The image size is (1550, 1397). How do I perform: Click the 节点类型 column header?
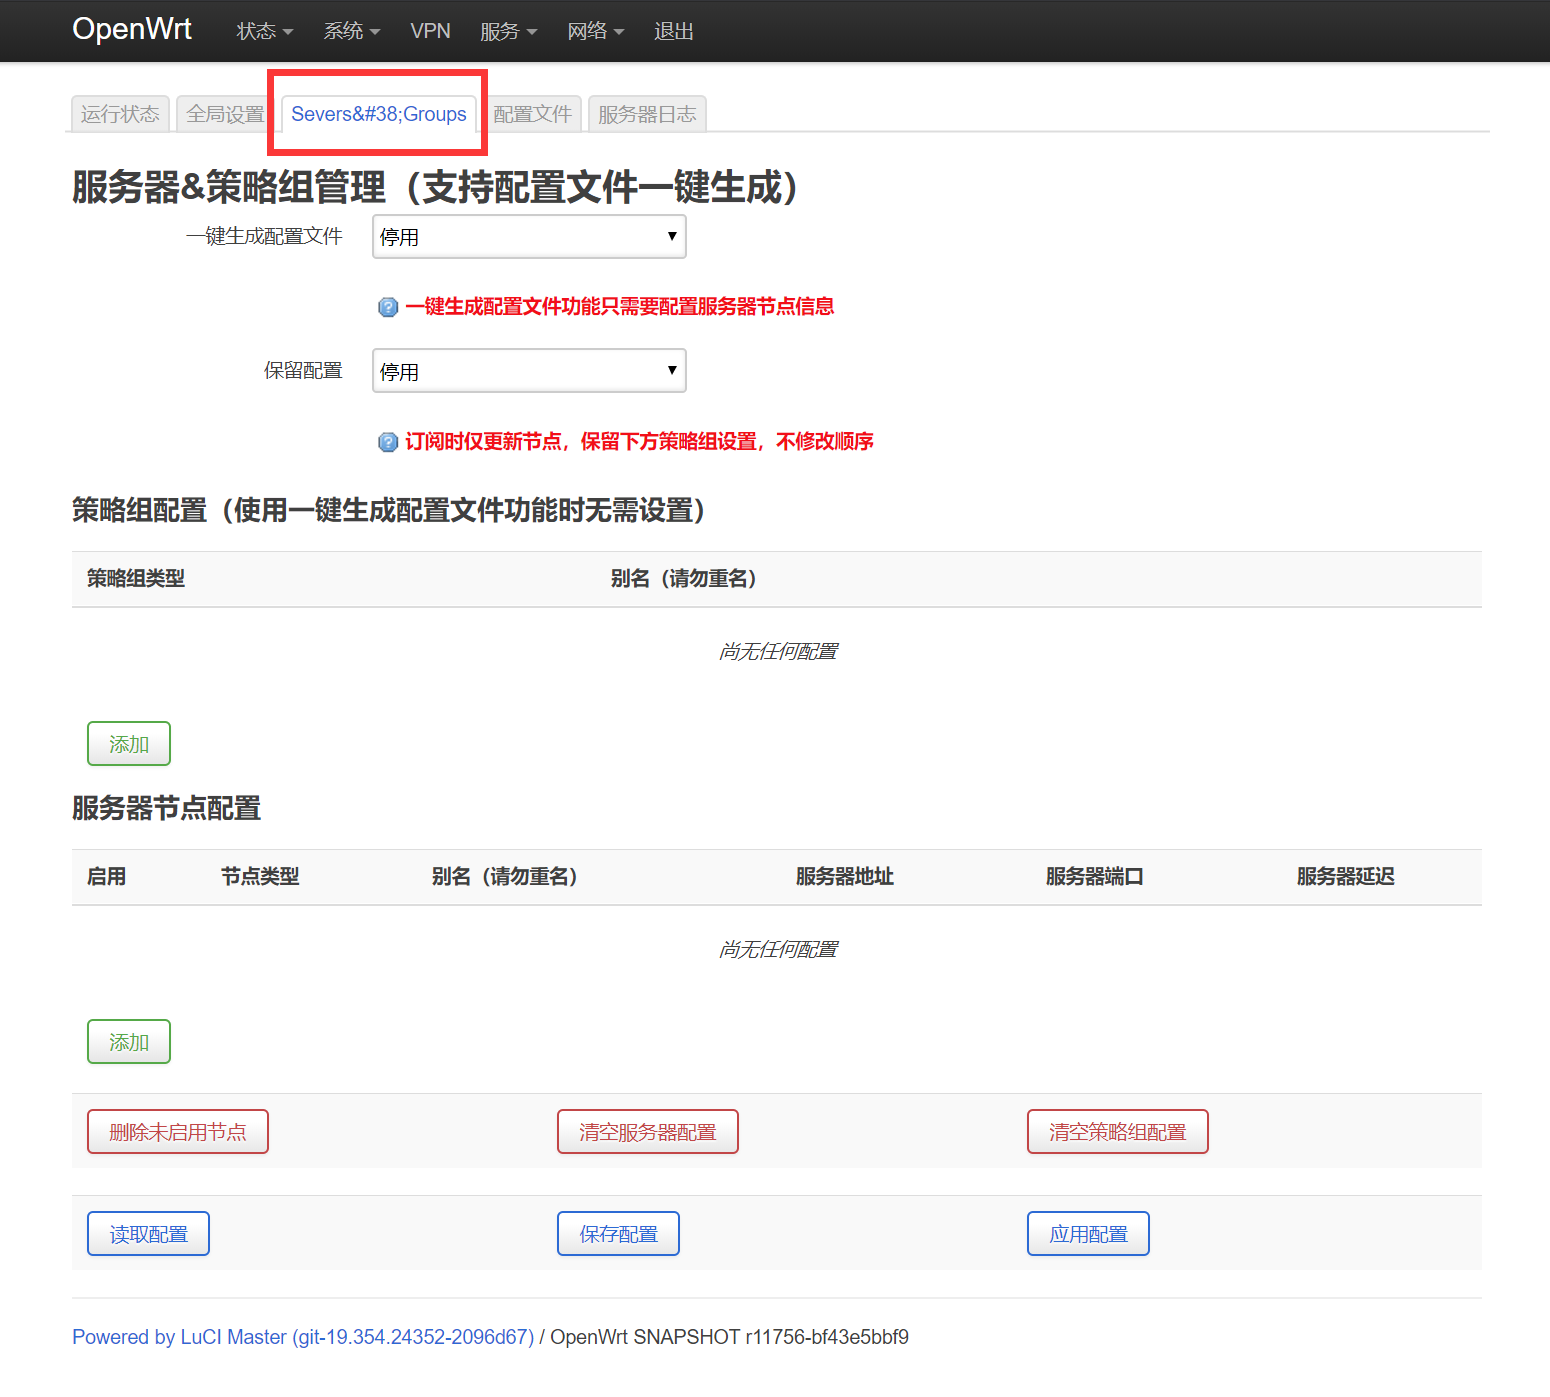260,877
